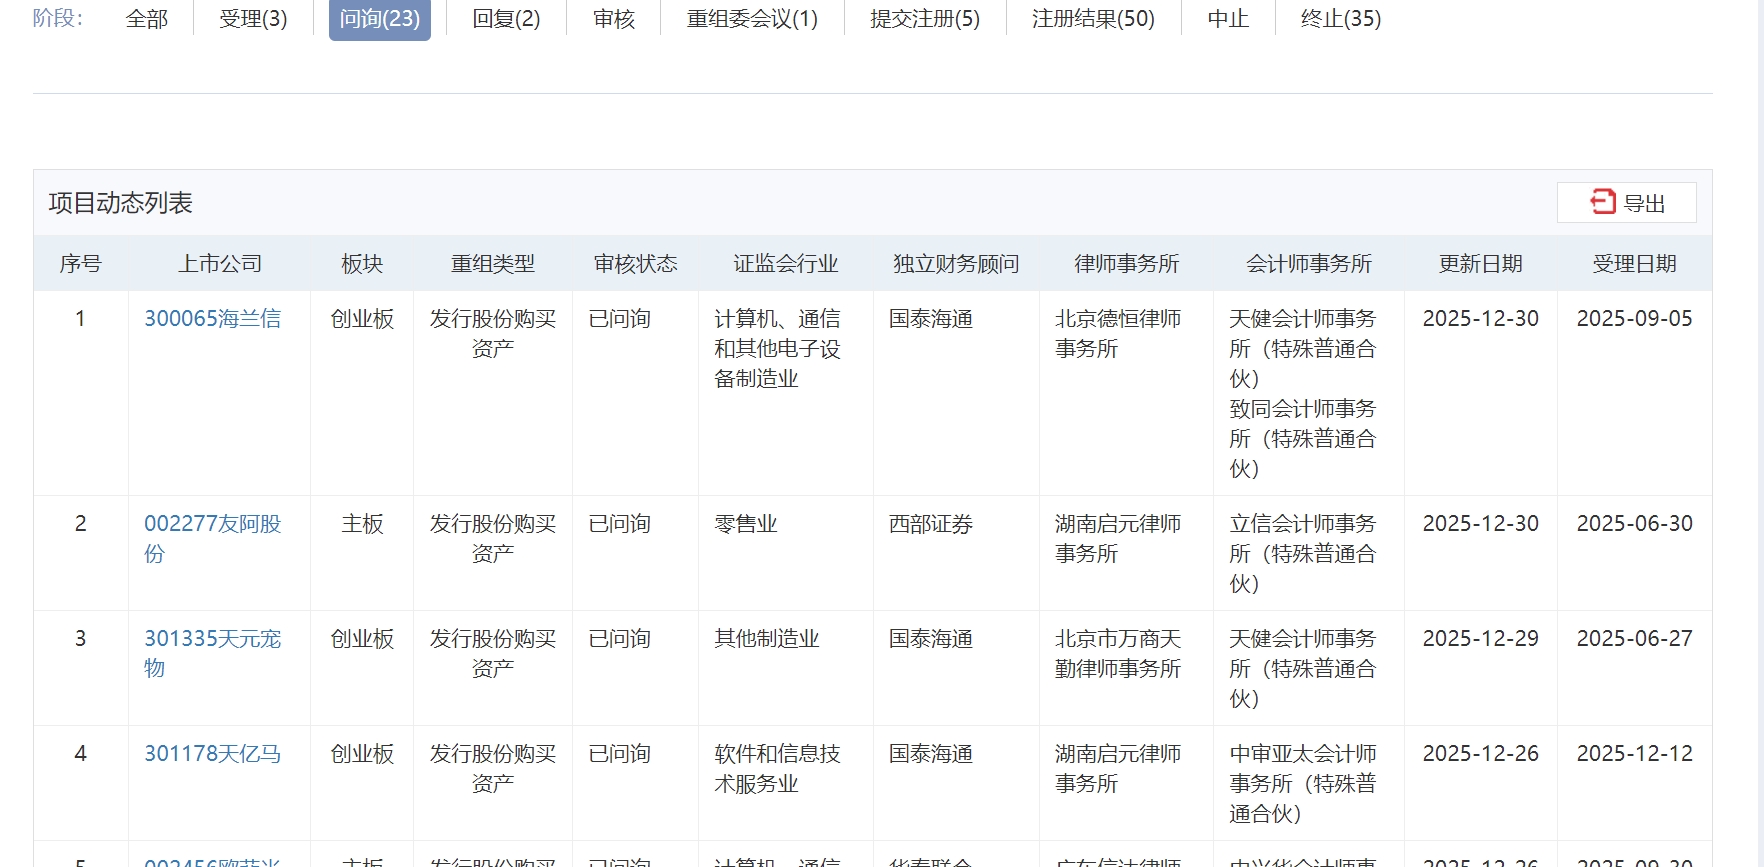The width and height of the screenshot is (1764, 867).
Task: Select the 审核 stage filter
Action: [613, 19]
